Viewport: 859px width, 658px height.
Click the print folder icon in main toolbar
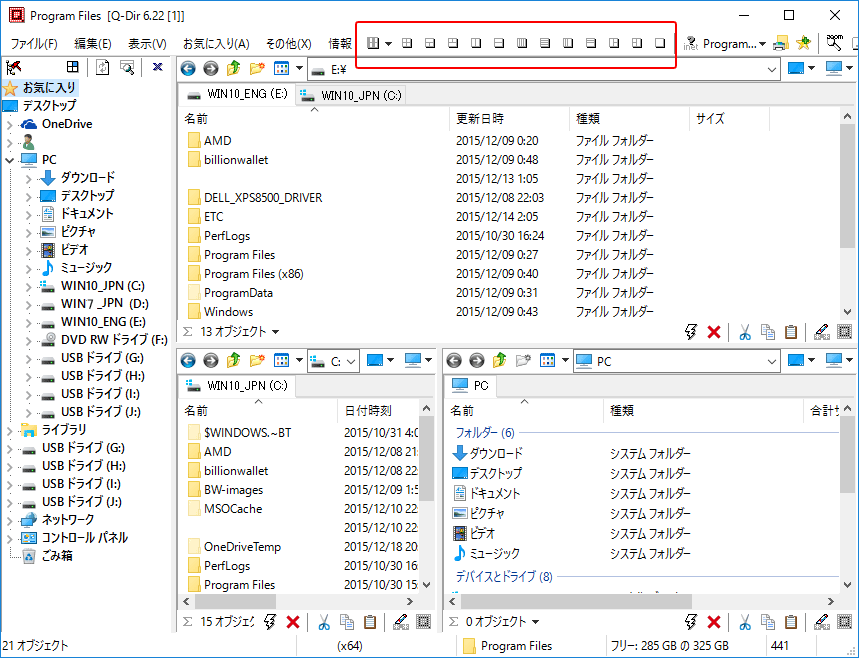781,43
